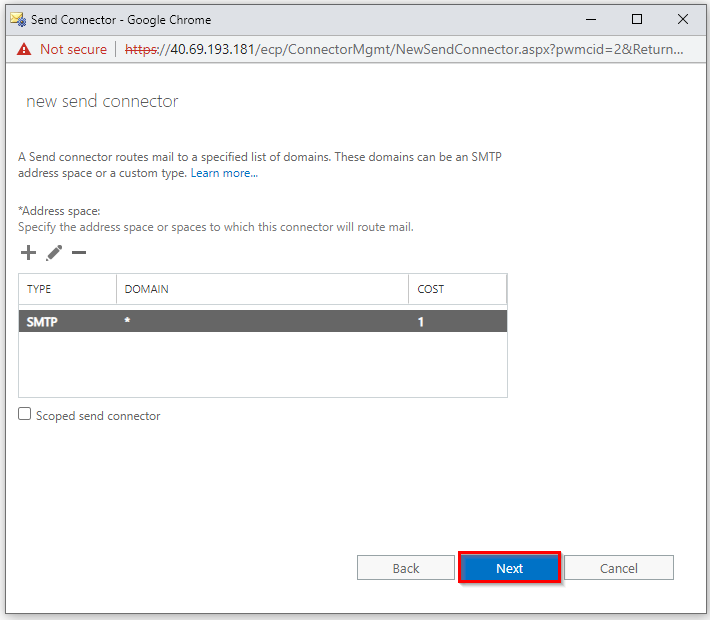710x620 pixels.
Task: Close the Send Connector window
Action: point(683,19)
